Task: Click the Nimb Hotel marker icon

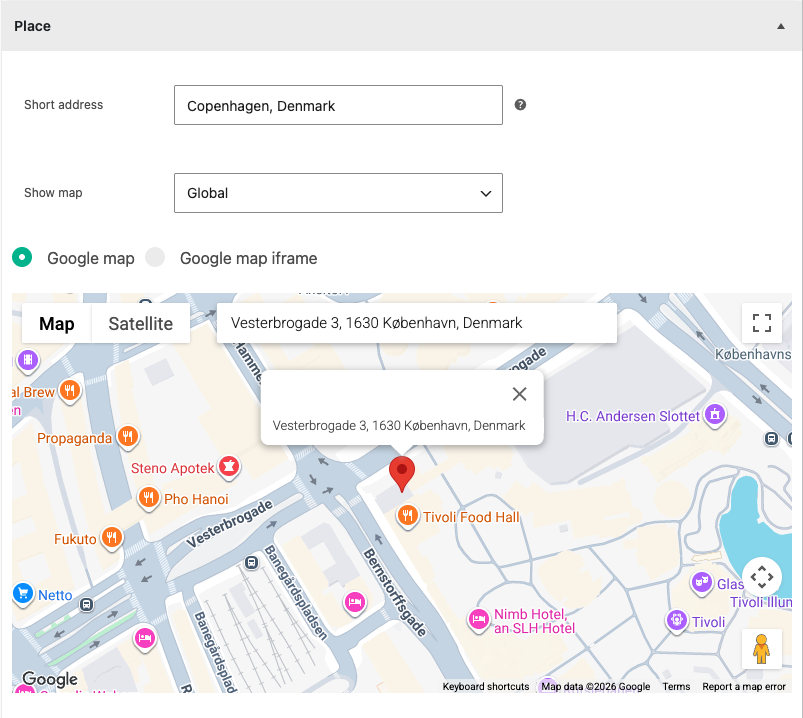Action: pyautogui.click(x=478, y=620)
